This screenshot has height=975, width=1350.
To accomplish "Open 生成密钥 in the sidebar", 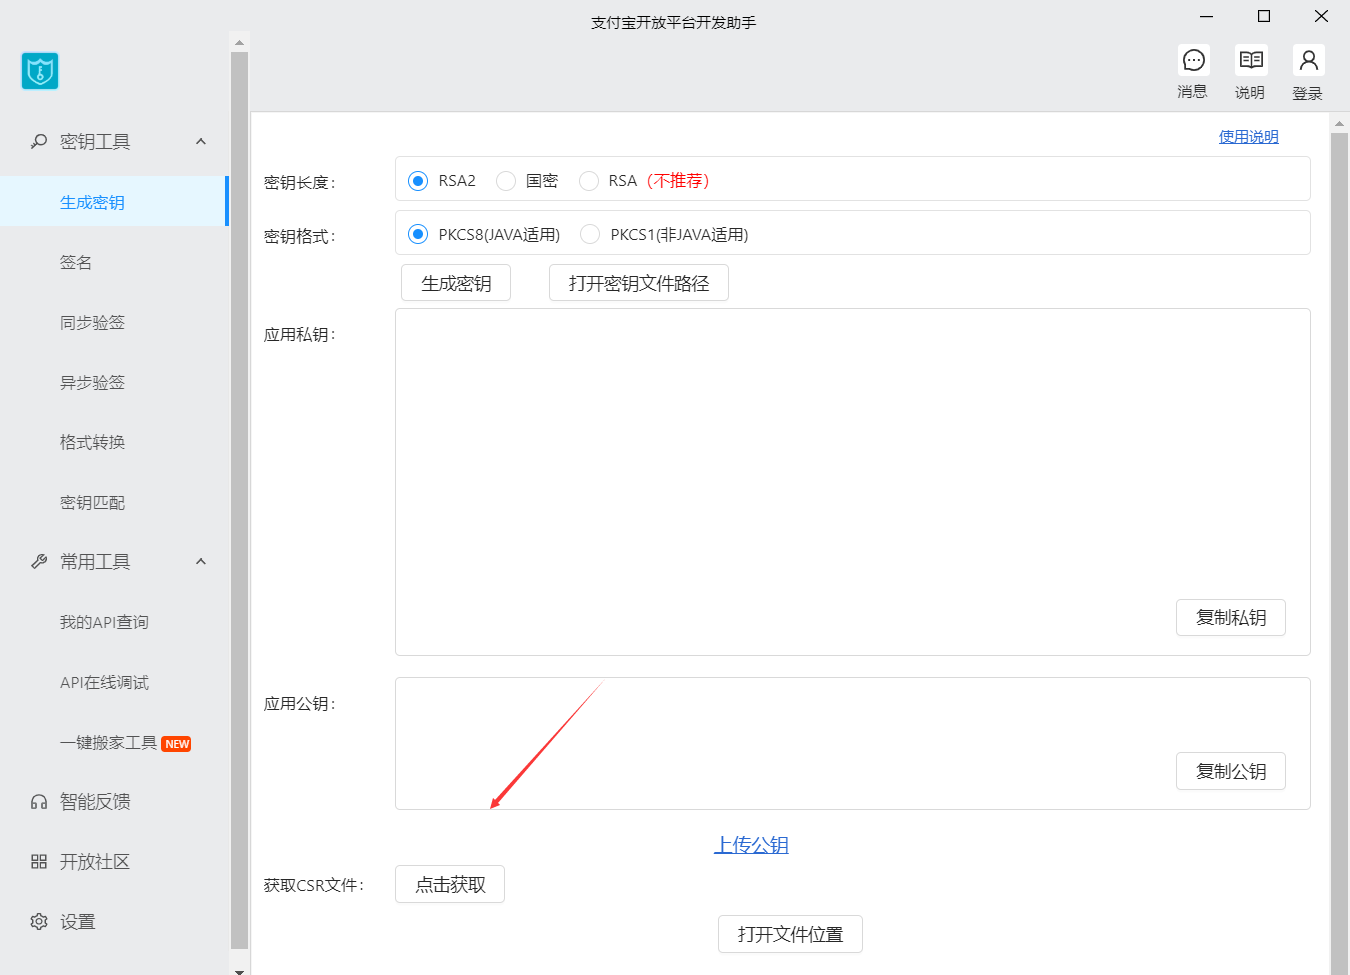I will coord(114,201).
